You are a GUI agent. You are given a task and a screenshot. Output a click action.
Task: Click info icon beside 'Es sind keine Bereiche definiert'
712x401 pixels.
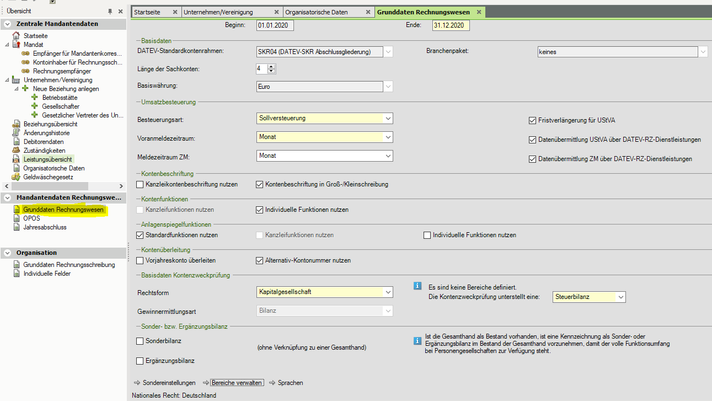coord(417,286)
